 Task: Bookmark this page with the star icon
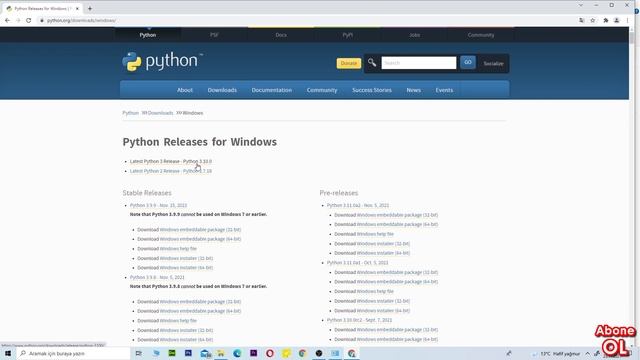point(593,20)
